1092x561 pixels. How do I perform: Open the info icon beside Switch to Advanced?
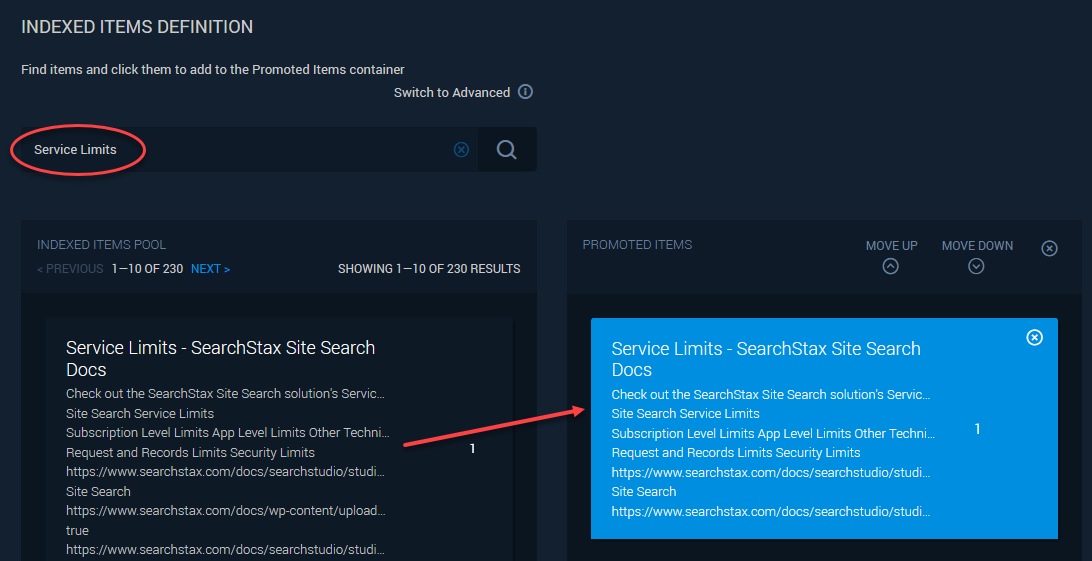(526, 92)
